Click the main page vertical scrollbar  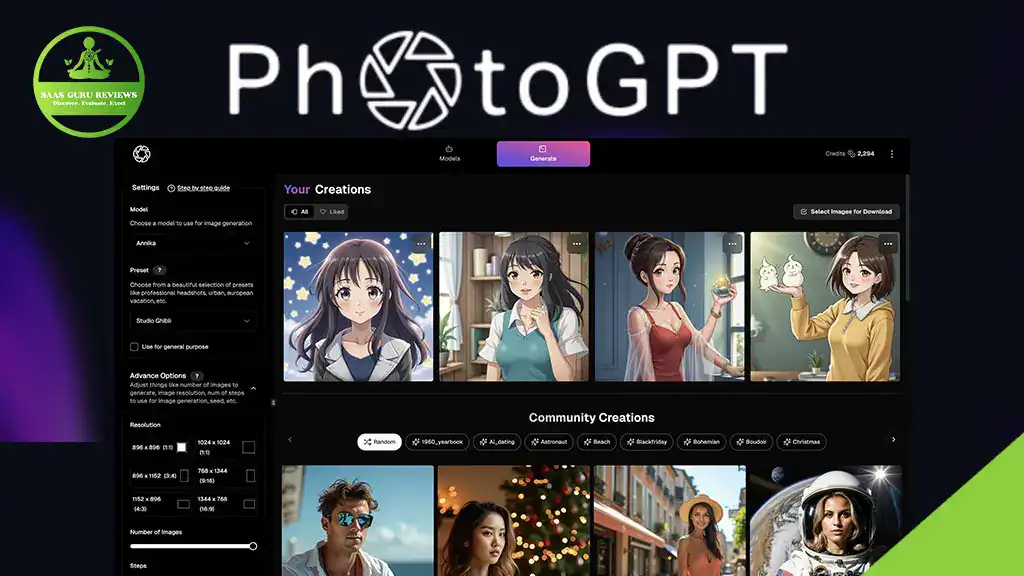(x=906, y=238)
